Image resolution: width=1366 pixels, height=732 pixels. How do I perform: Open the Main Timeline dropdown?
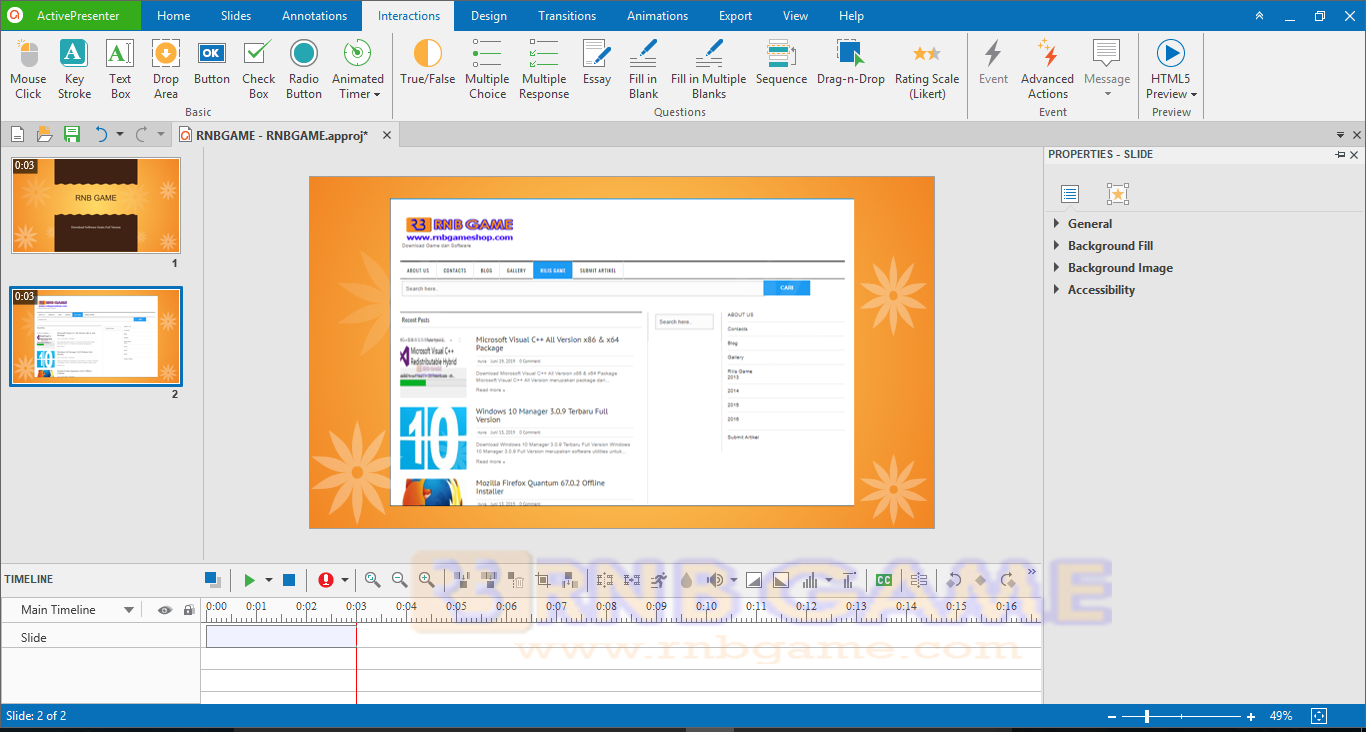point(129,610)
